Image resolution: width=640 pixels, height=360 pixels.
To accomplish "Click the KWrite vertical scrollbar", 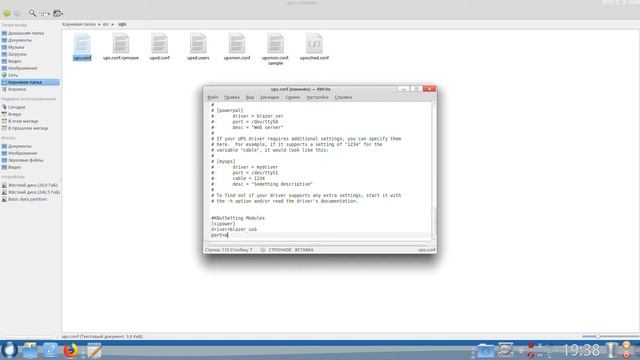I will pos(433,171).
